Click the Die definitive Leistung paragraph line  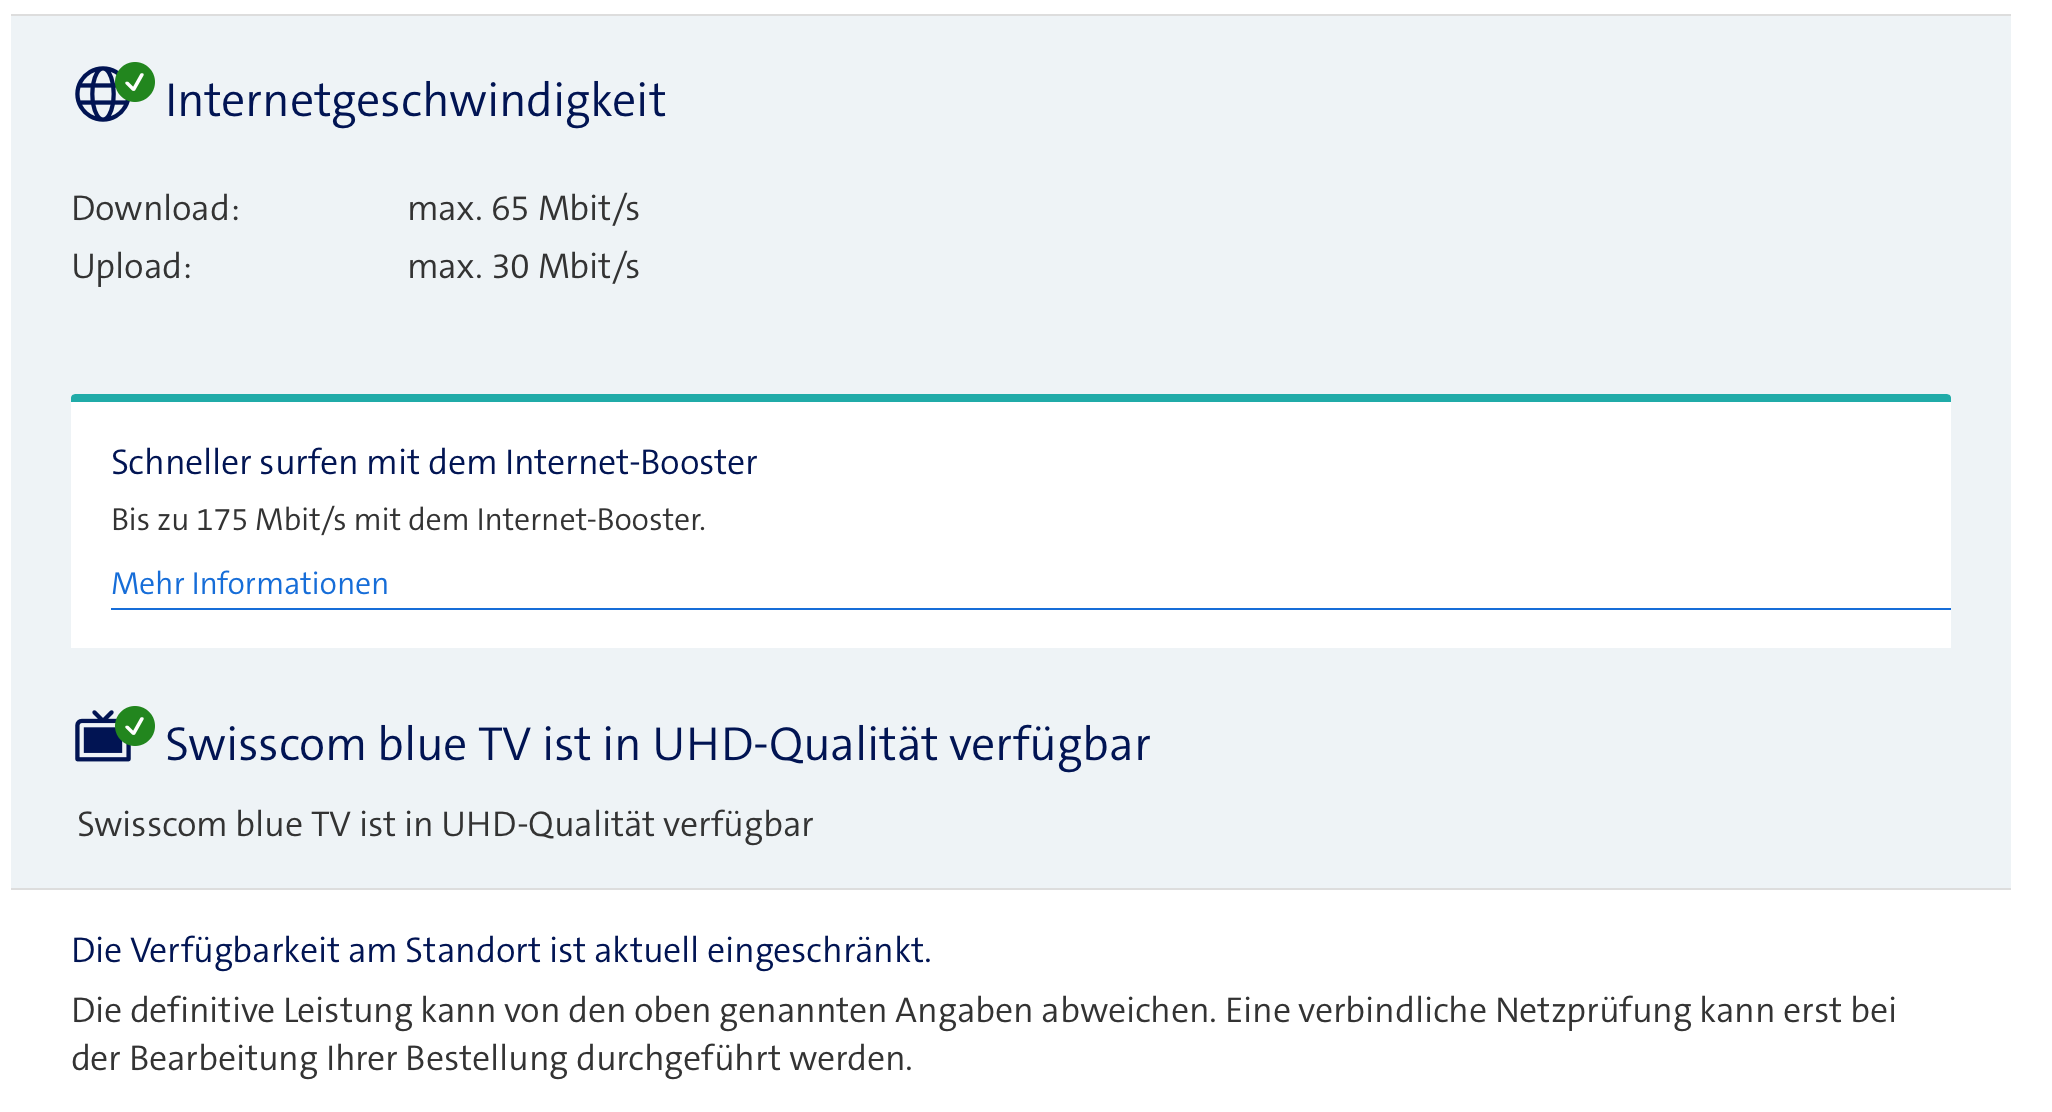pyautogui.click(x=983, y=1010)
